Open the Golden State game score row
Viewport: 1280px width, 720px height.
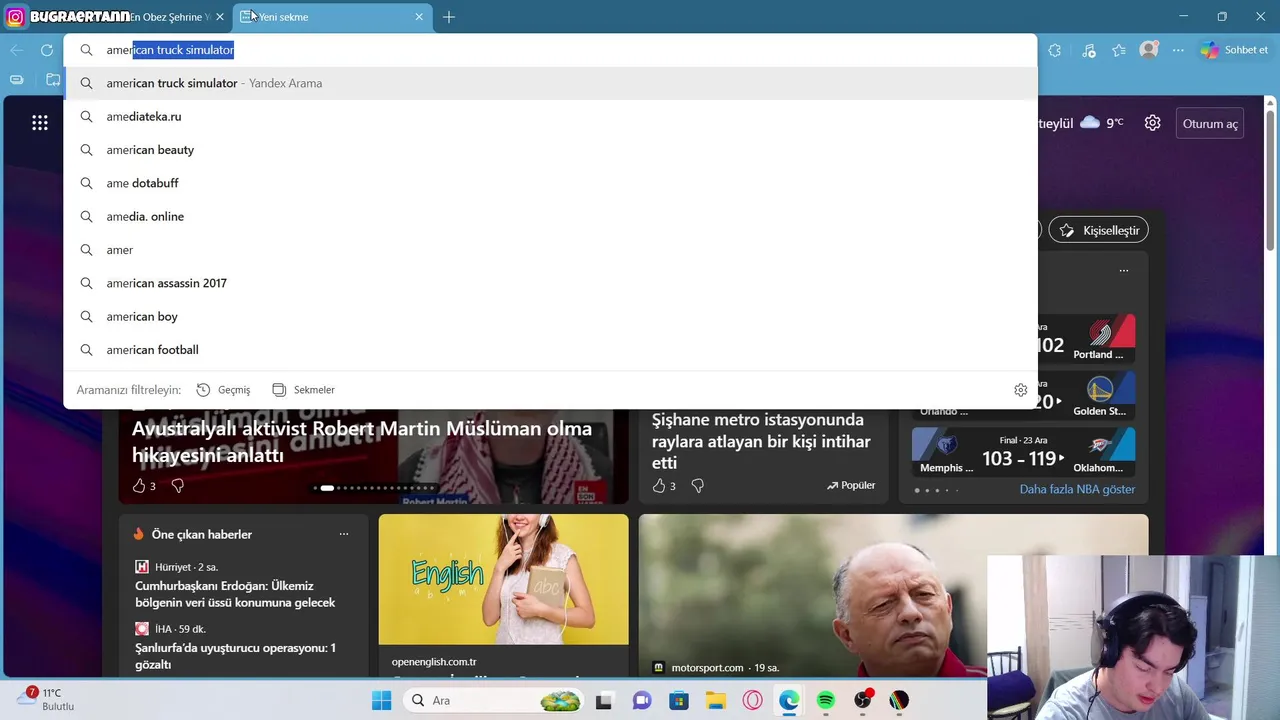tap(1085, 395)
